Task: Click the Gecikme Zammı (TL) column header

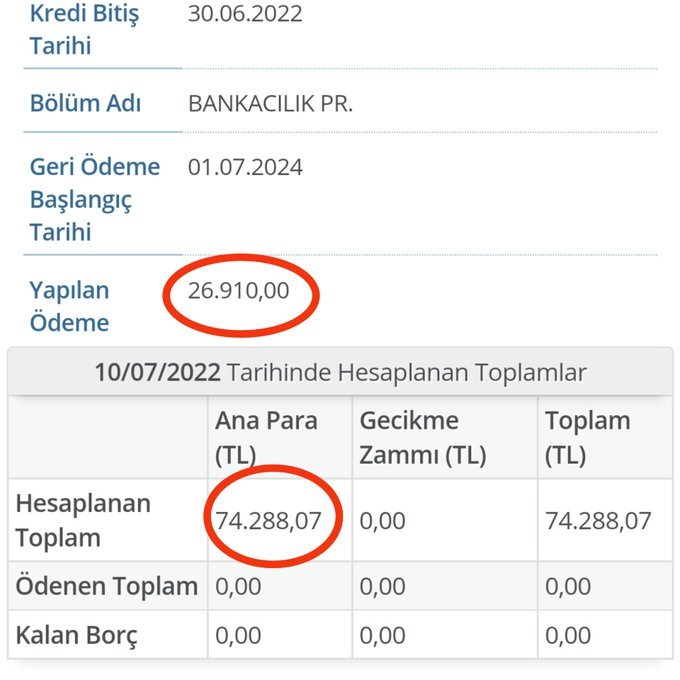Action: 423,437
